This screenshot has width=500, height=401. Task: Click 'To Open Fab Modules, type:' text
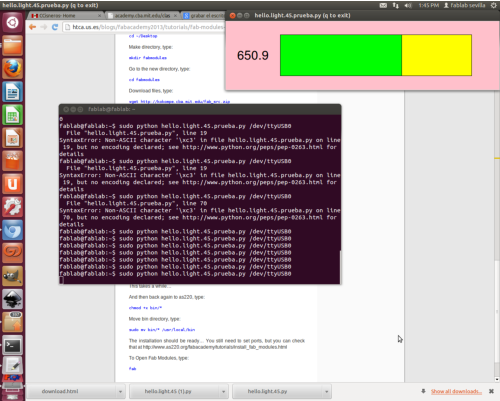click(159, 358)
